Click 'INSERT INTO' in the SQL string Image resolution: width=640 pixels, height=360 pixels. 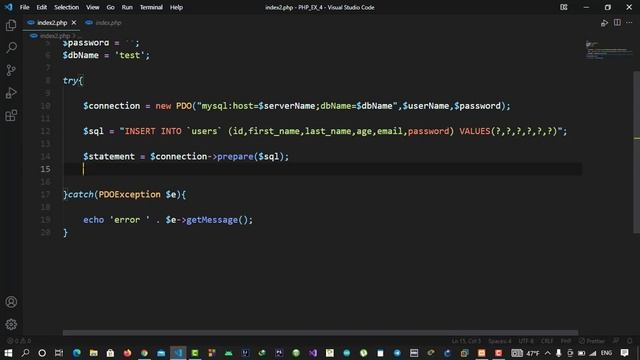click(x=153, y=131)
